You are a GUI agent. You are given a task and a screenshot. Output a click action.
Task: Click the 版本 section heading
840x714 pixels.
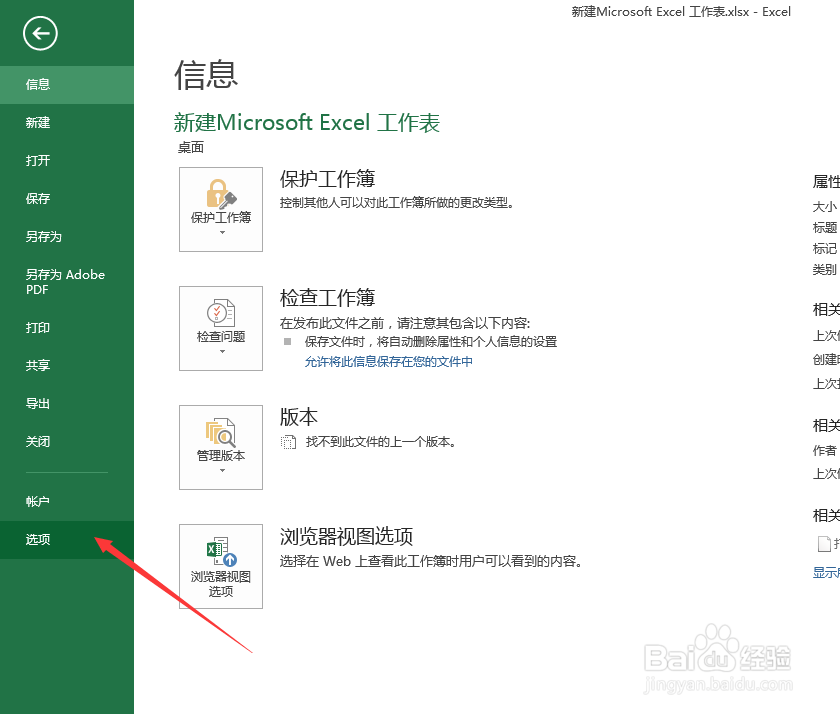[x=299, y=417]
